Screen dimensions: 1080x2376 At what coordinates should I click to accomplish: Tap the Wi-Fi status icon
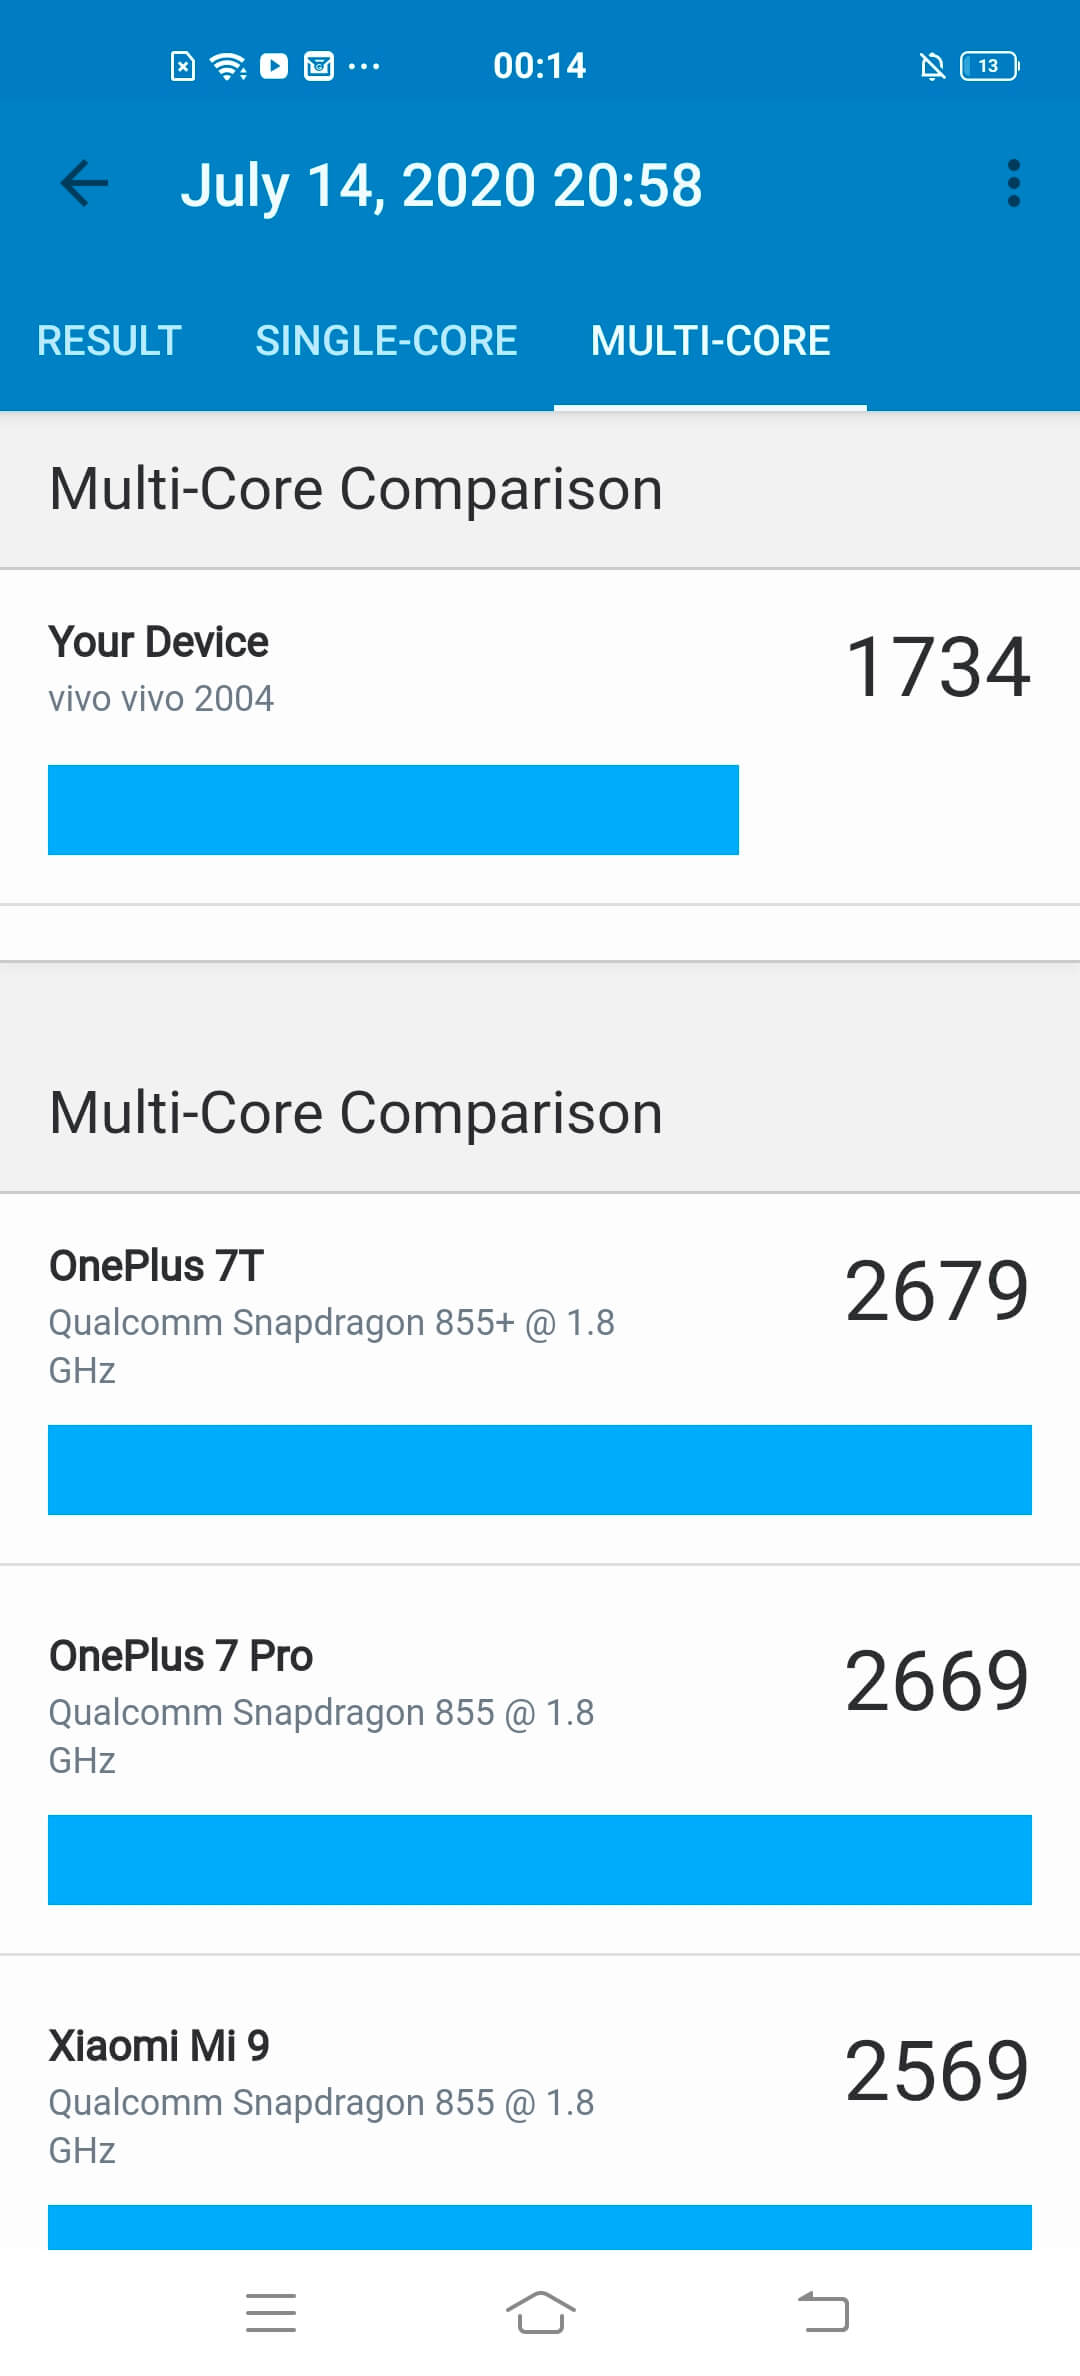pyautogui.click(x=228, y=66)
